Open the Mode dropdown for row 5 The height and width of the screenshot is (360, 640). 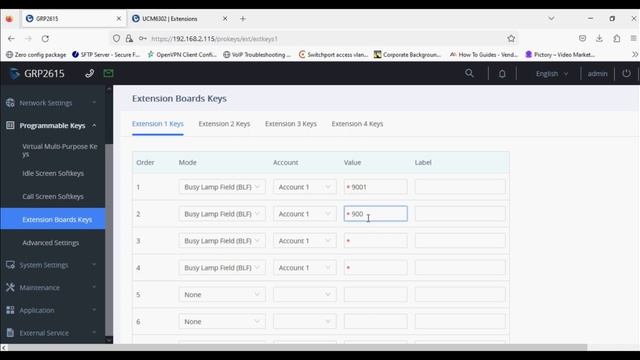[x=222, y=295]
